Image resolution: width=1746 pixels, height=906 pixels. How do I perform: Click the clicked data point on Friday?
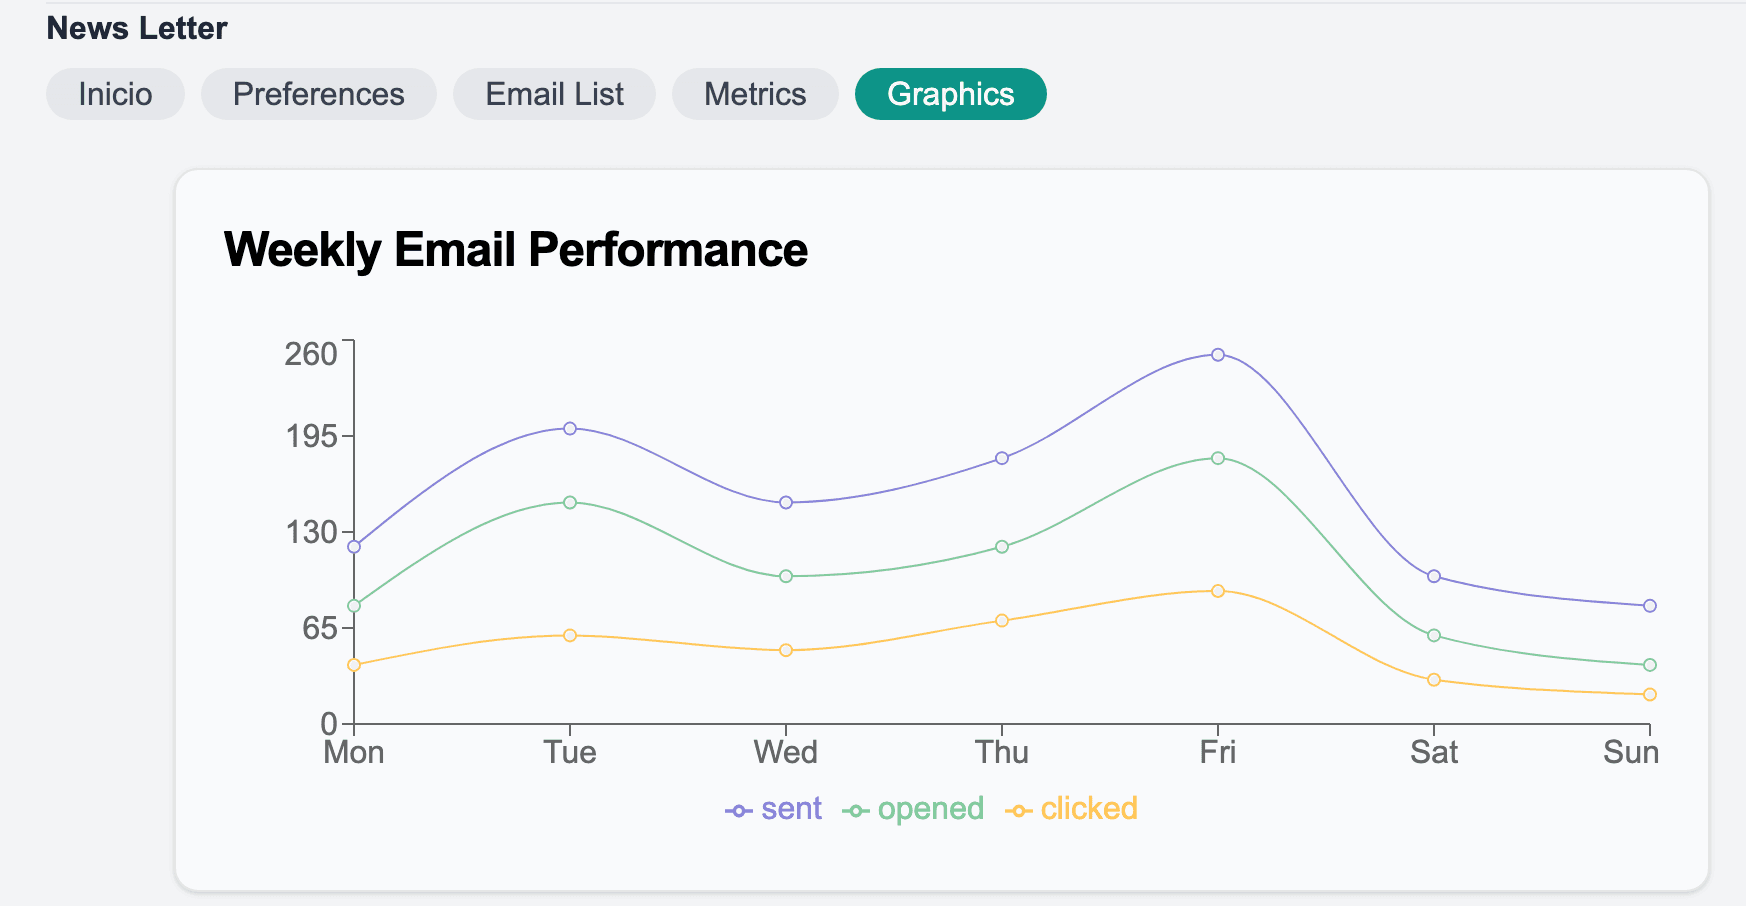coord(1218,591)
